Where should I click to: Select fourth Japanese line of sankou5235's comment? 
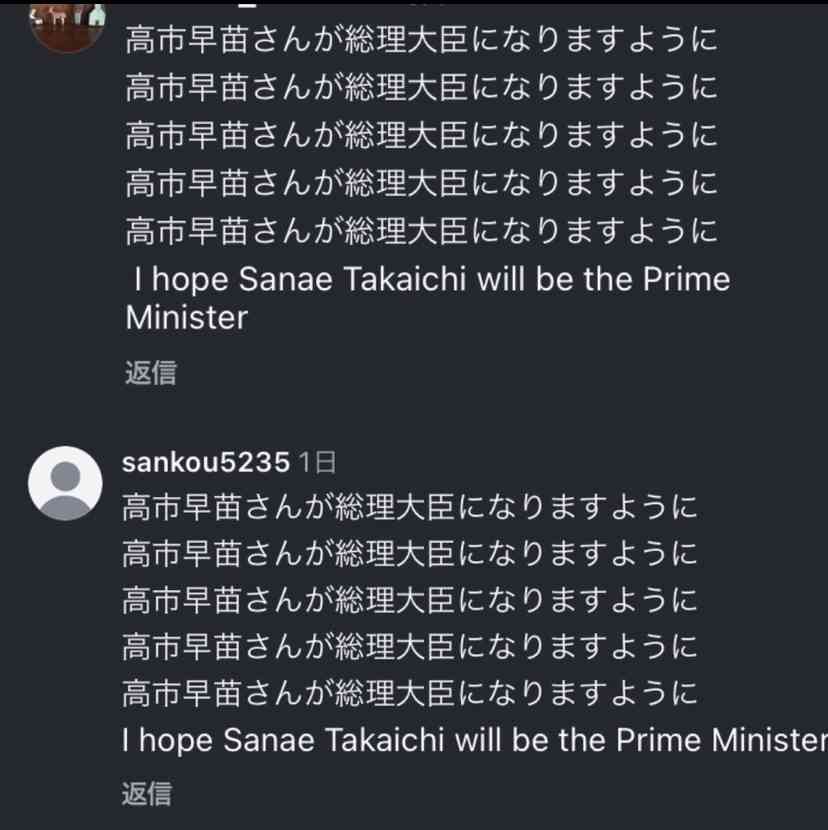tap(410, 646)
